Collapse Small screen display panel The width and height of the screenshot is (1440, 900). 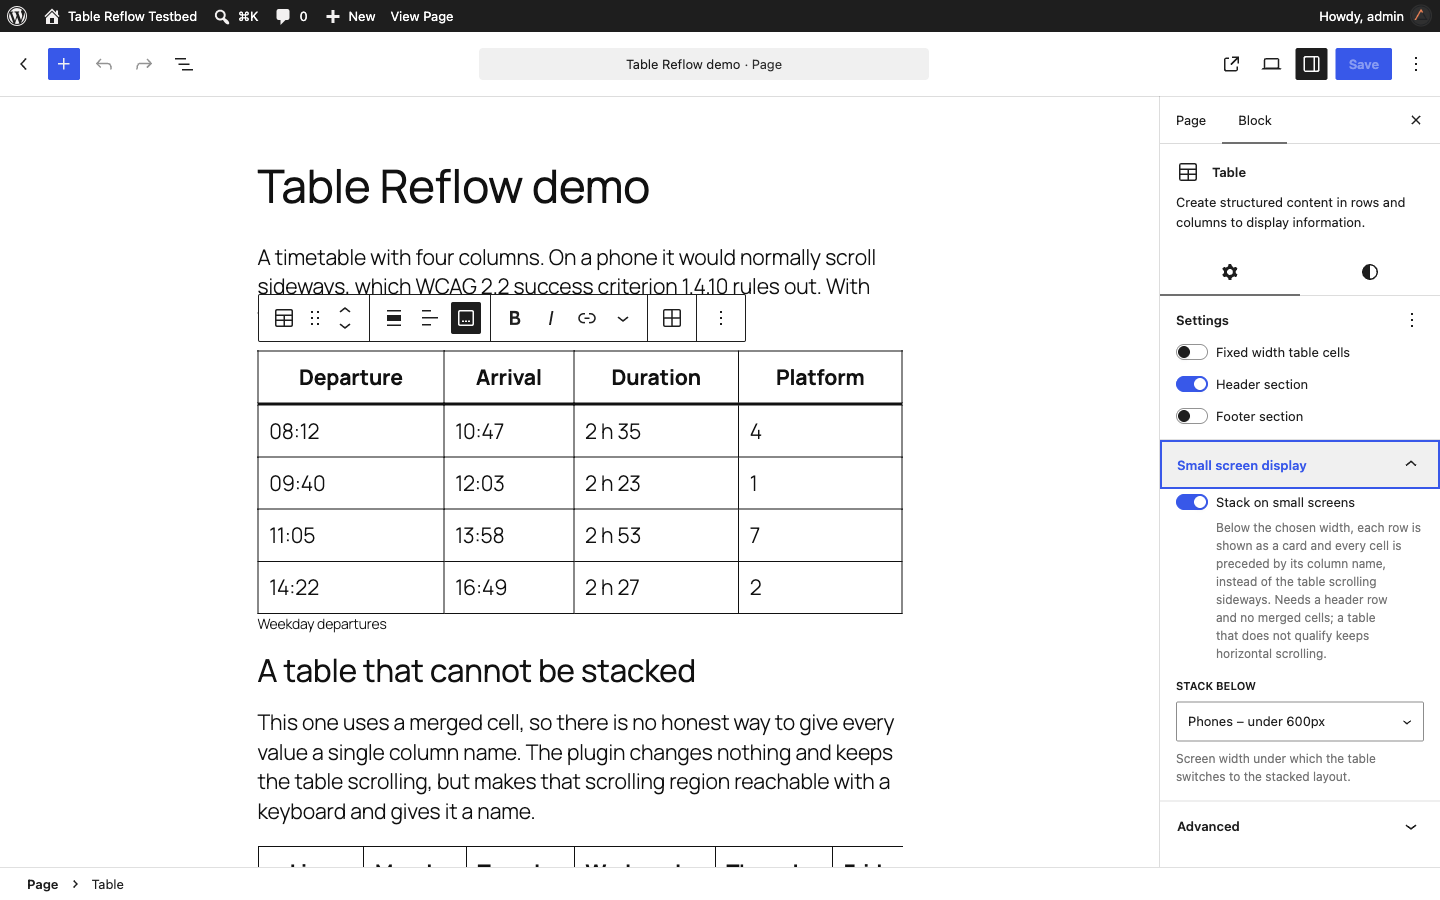(1300, 465)
